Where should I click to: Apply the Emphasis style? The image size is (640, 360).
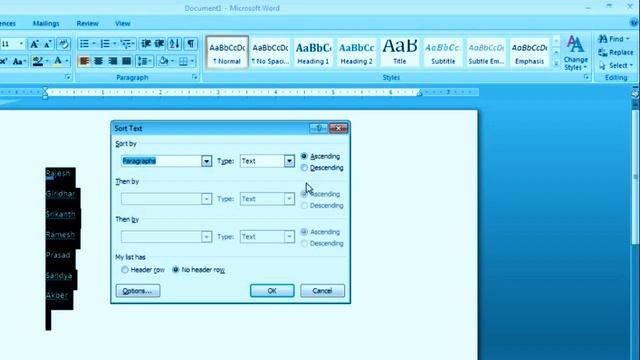click(x=529, y=53)
